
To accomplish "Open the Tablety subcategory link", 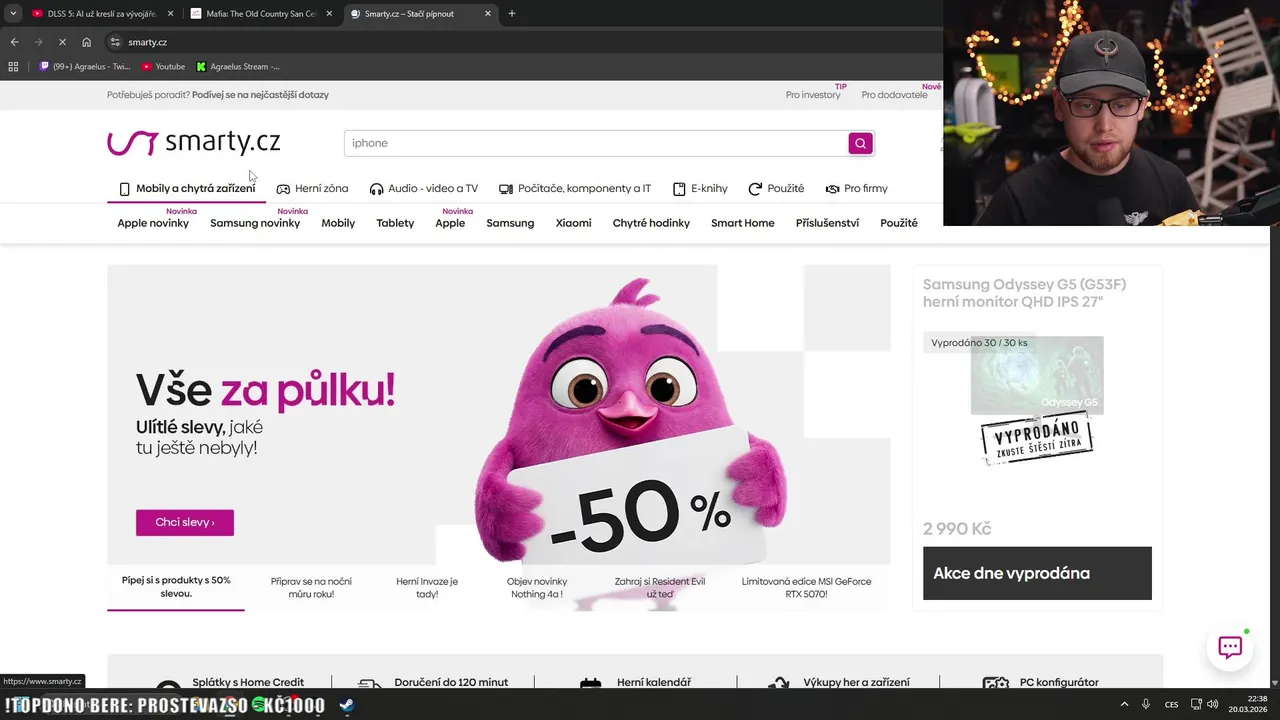I will (395, 223).
